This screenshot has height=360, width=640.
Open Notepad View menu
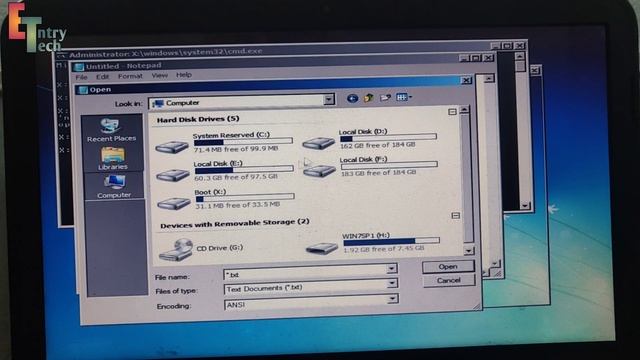point(160,75)
